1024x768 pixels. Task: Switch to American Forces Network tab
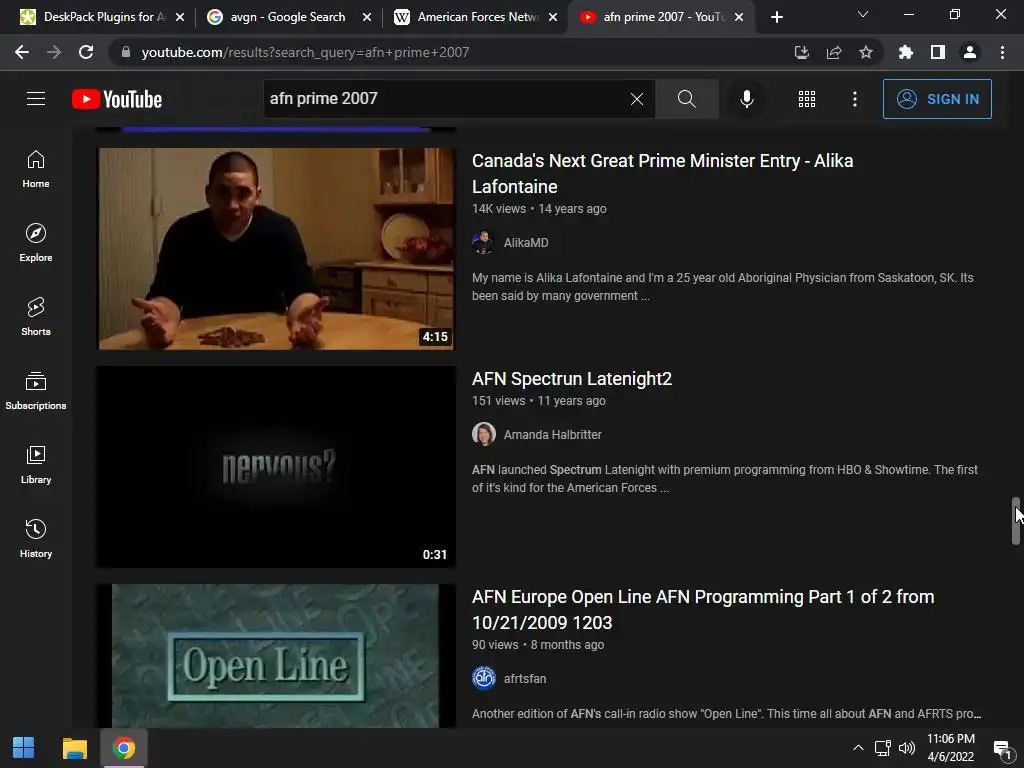point(477,17)
